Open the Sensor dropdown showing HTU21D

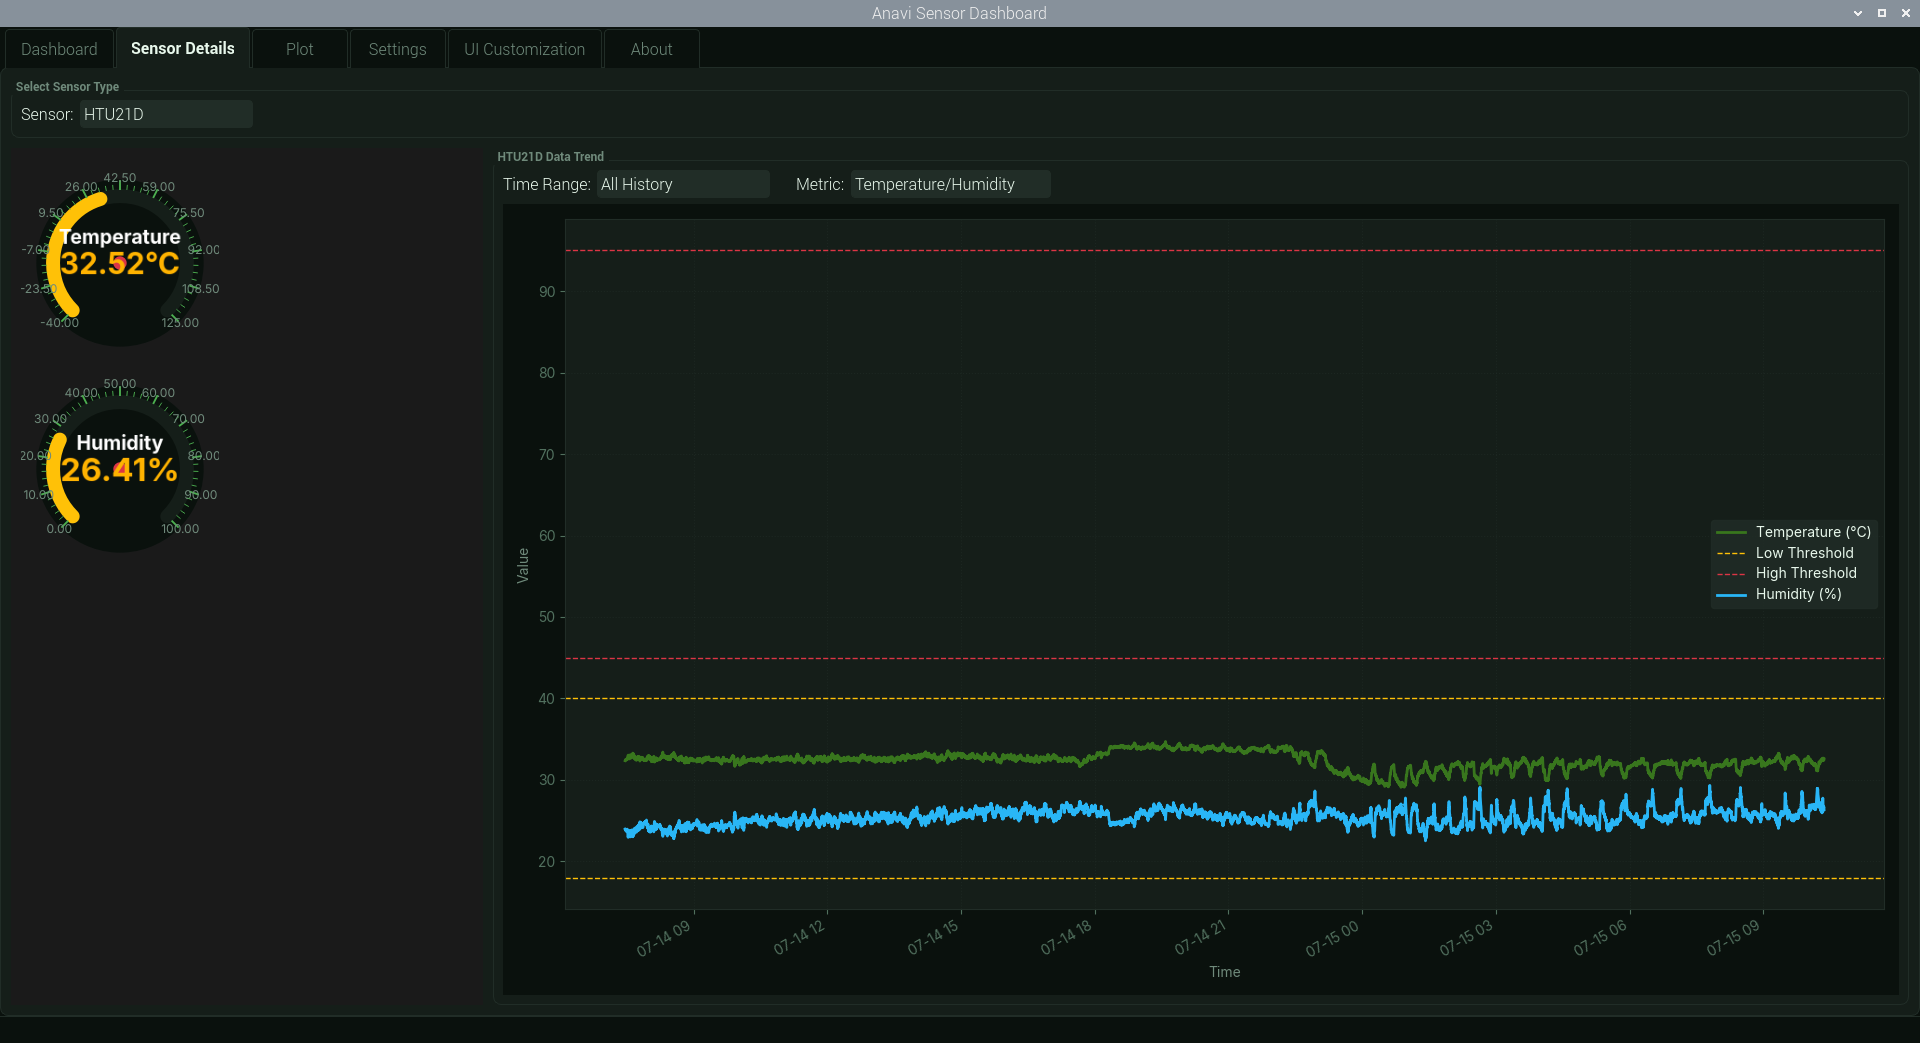pos(166,114)
